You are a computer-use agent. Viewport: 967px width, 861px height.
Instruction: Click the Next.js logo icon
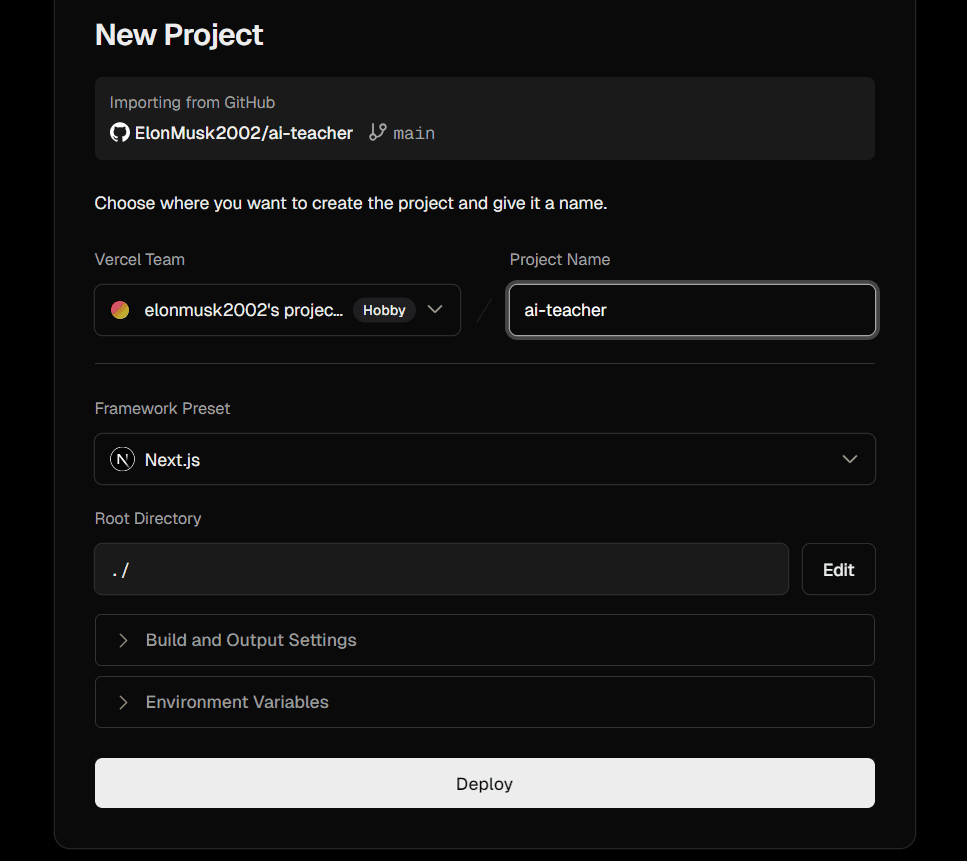(122, 460)
